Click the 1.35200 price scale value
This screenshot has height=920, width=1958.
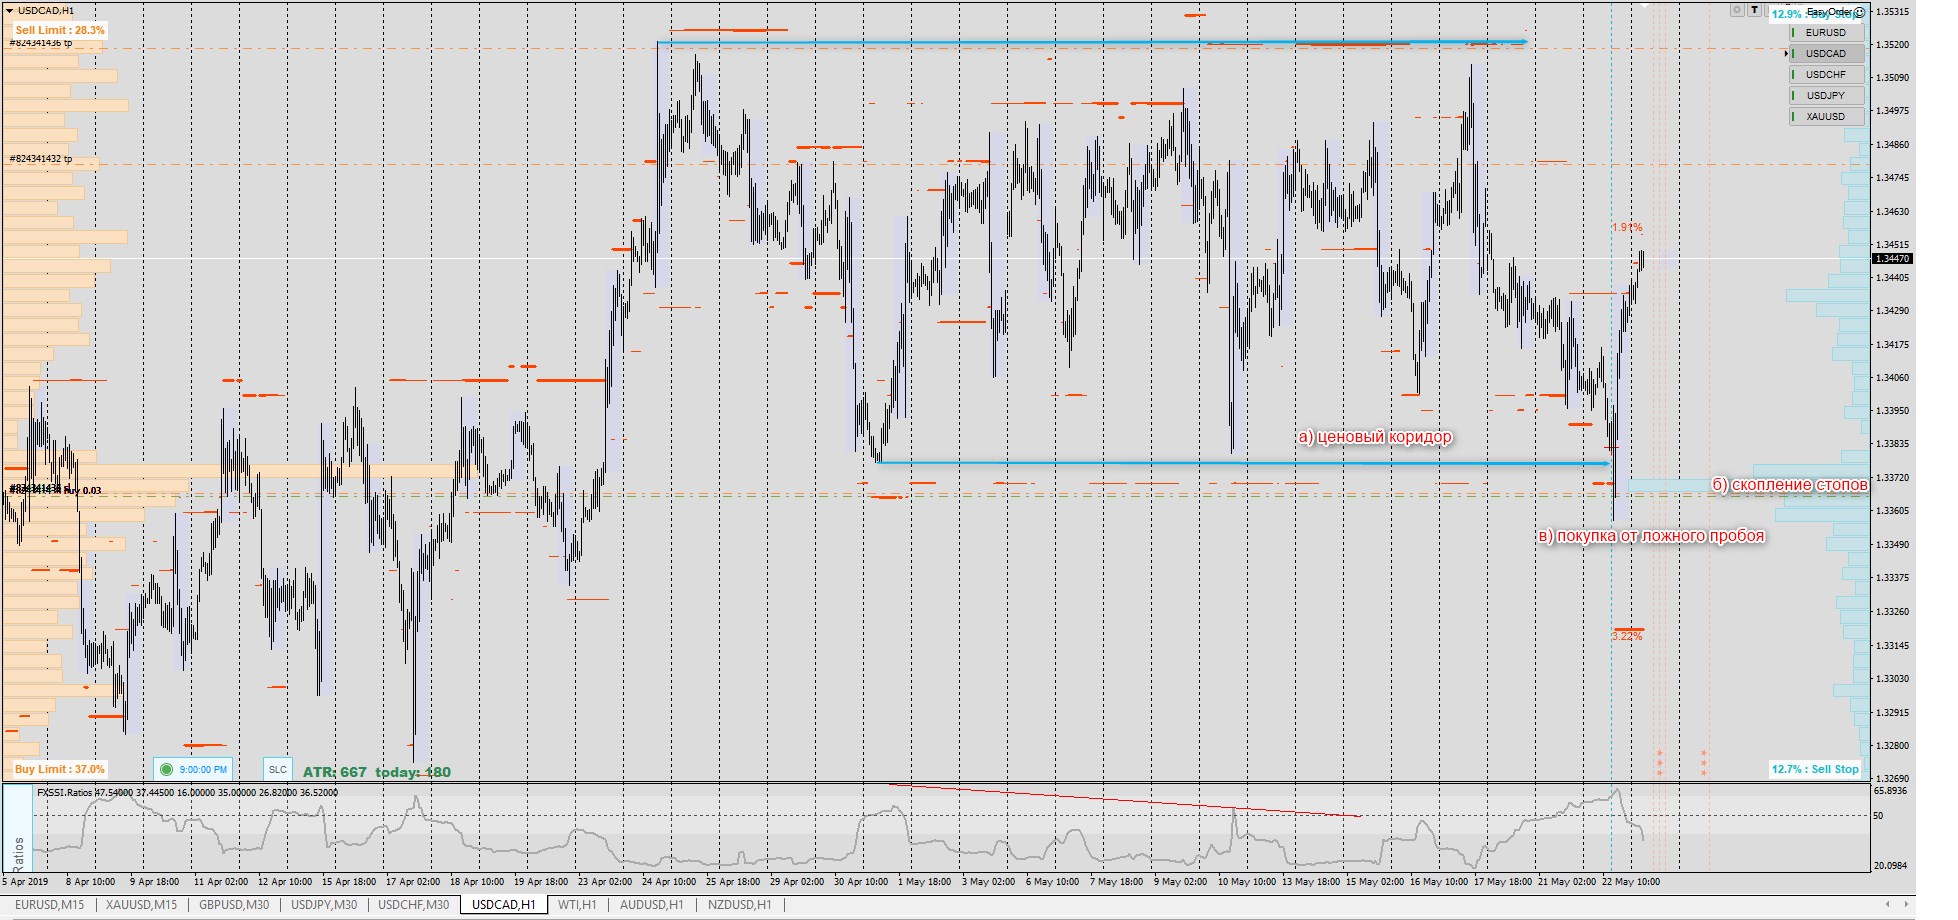pyautogui.click(x=1892, y=45)
